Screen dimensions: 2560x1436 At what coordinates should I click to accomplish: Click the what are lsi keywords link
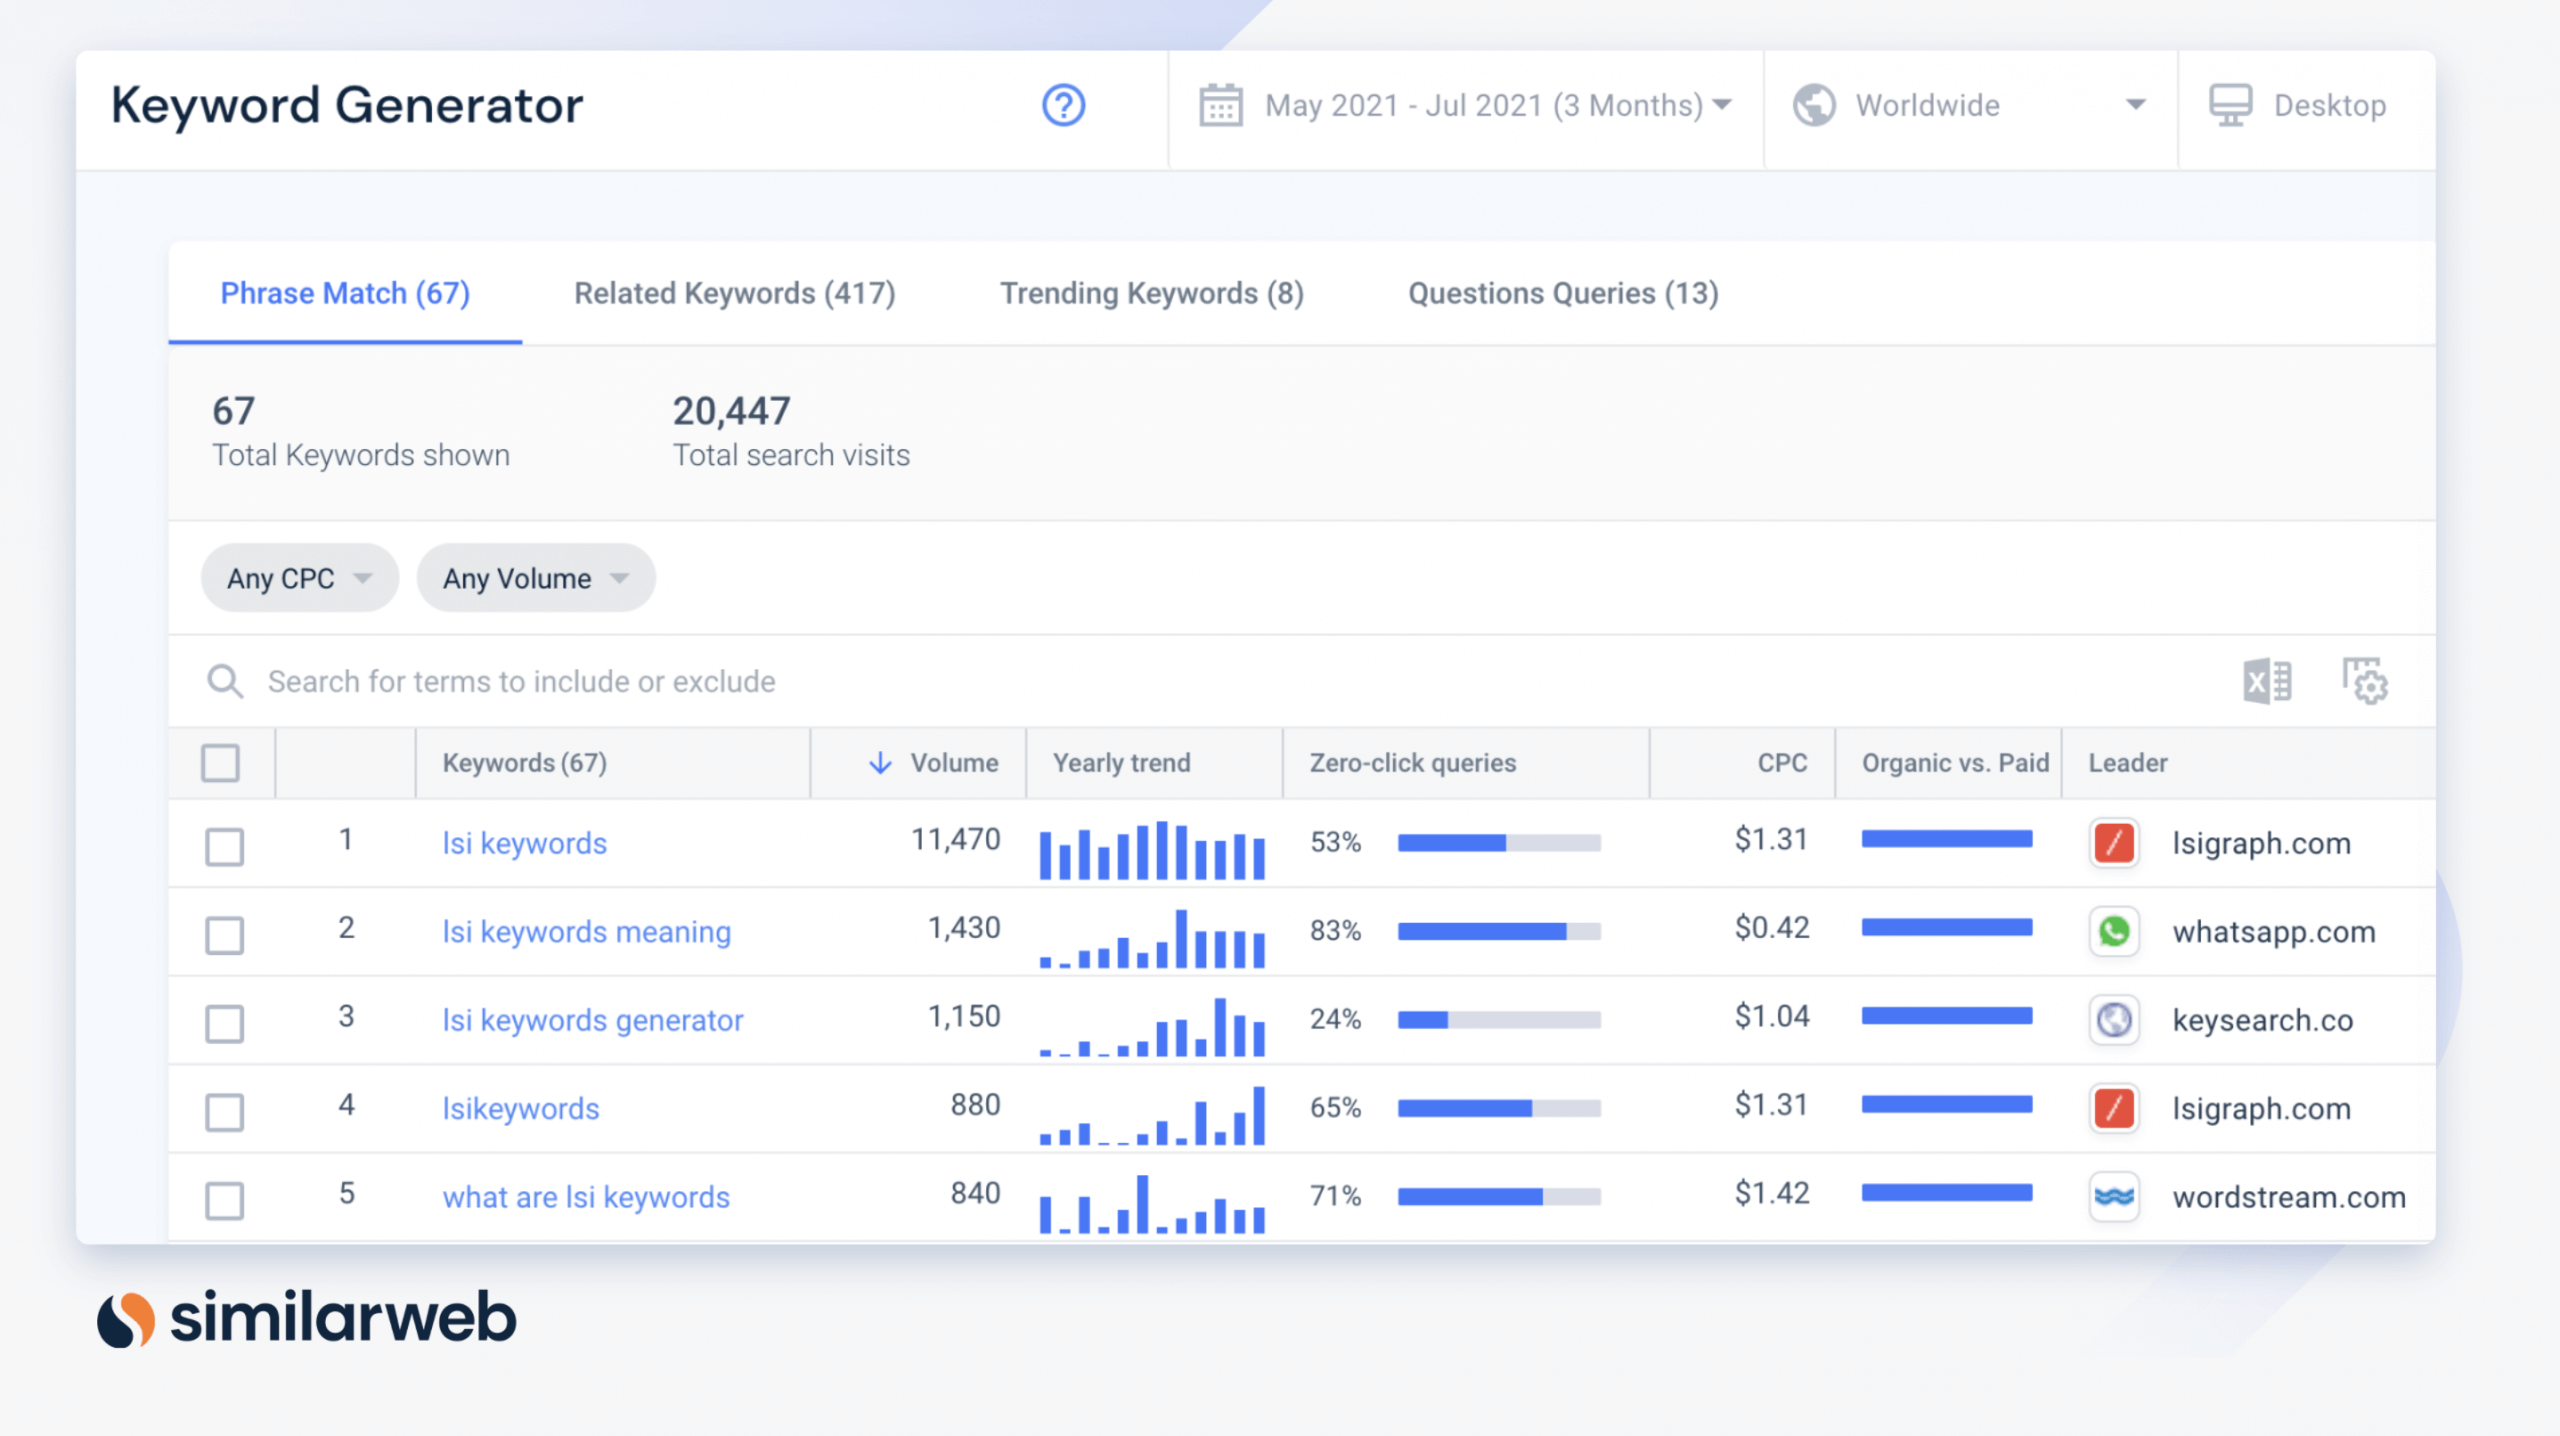585,1197
